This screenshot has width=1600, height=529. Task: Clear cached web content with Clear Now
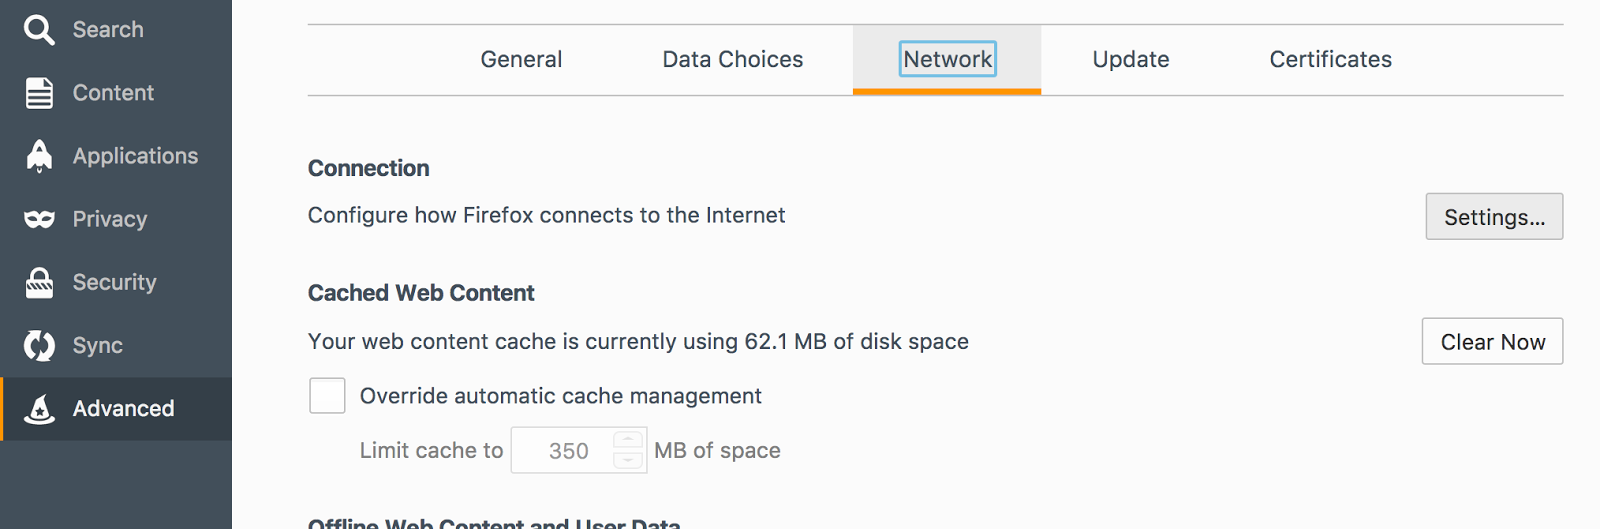coord(1492,342)
